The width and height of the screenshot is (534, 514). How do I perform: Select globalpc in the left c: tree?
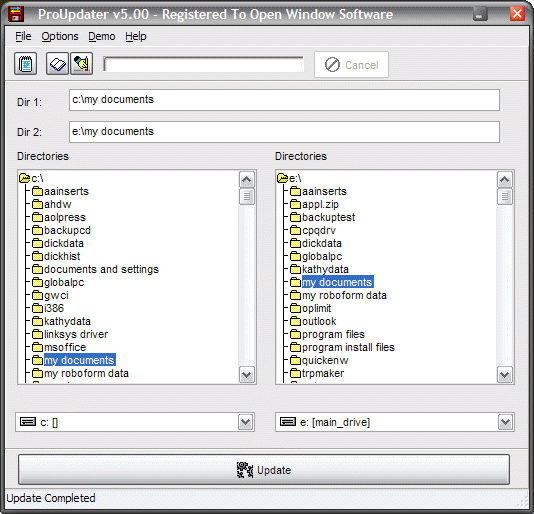click(58, 282)
